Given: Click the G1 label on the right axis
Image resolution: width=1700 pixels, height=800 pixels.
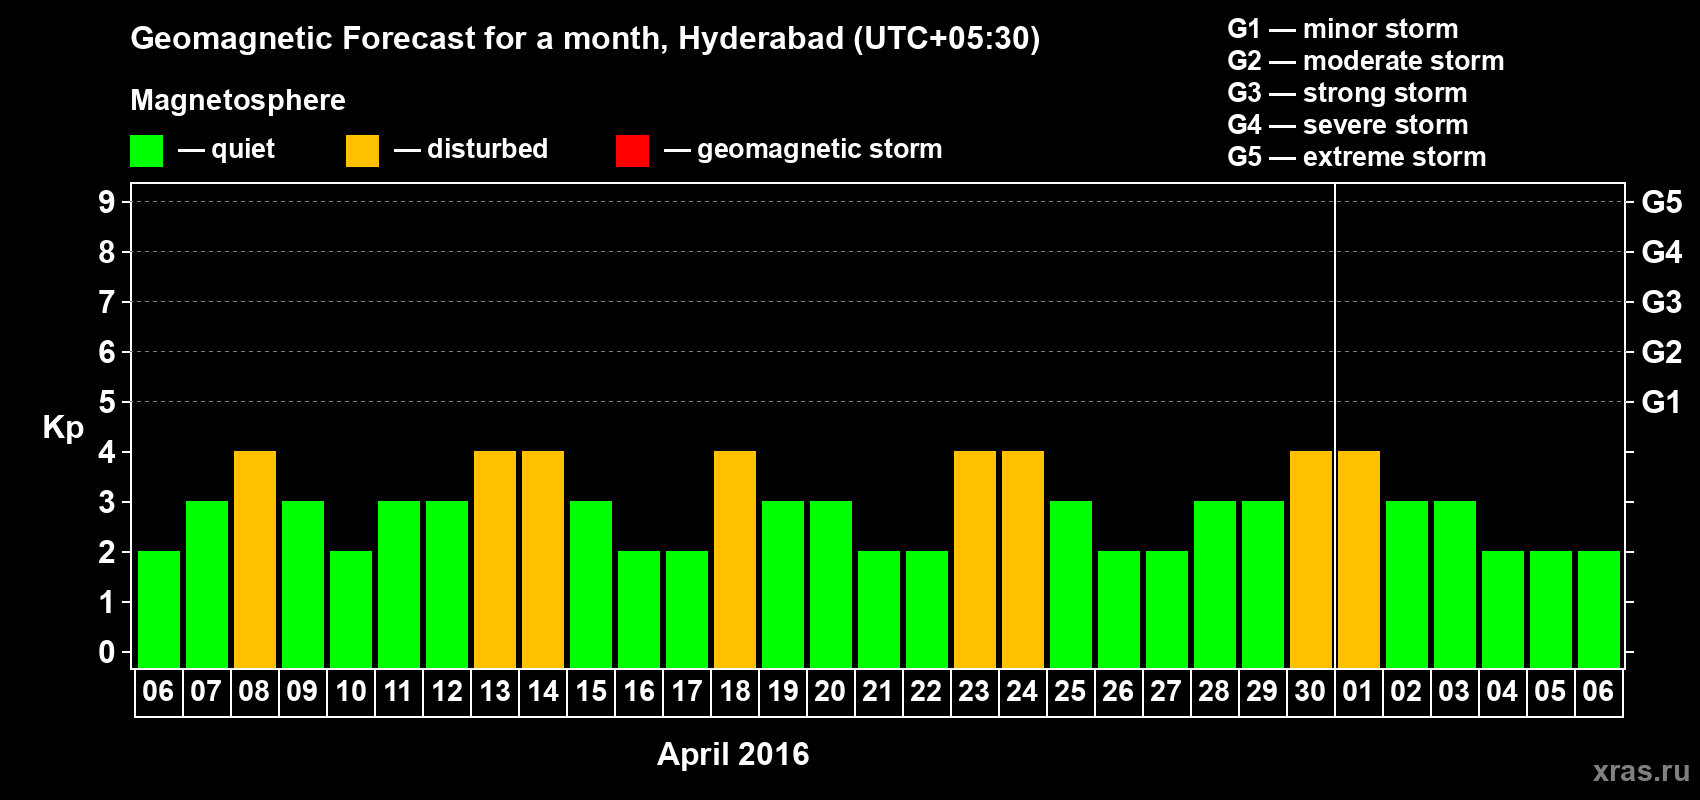Looking at the screenshot, I should point(1661,402).
